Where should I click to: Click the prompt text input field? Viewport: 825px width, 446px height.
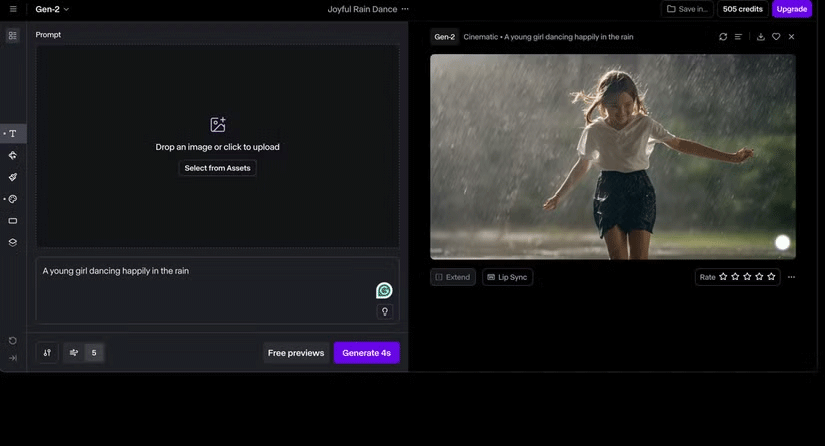(200, 285)
